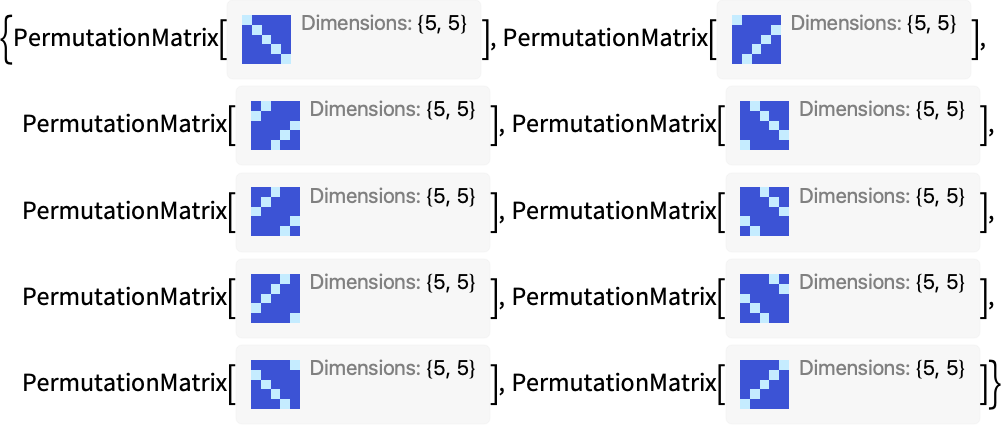The image size is (1003, 427).
Task: Click the third matrix's Dimensions: {5, 5} text
Action: (393, 110)
